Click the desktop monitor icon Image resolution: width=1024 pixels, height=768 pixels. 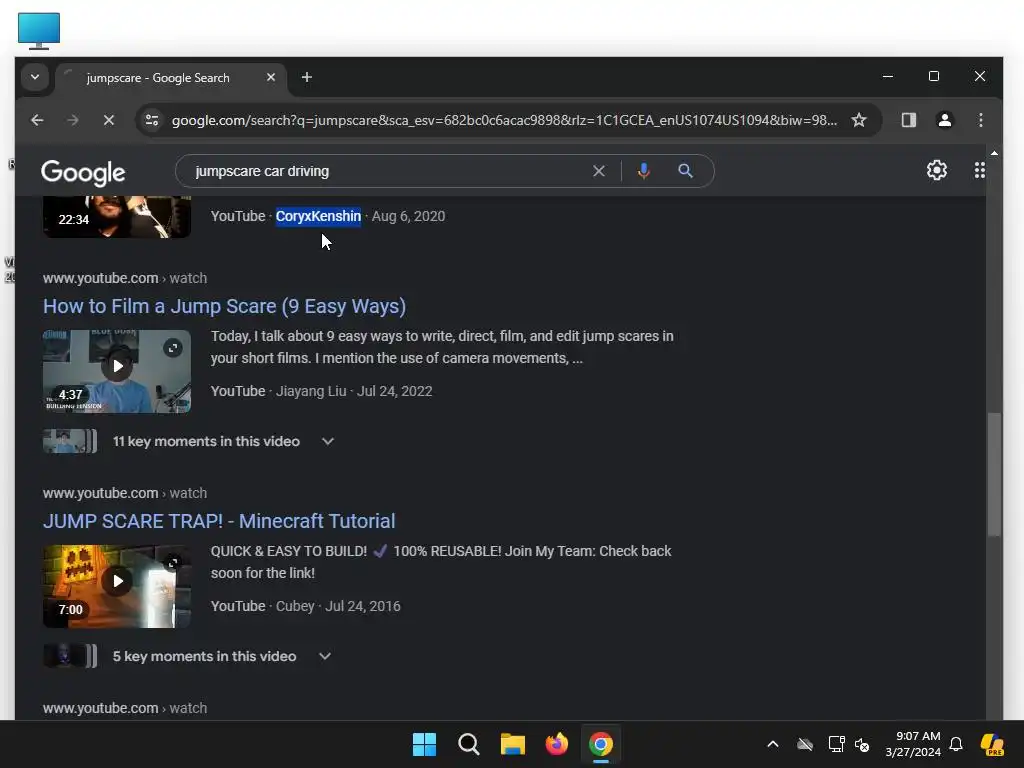point(39,30)
